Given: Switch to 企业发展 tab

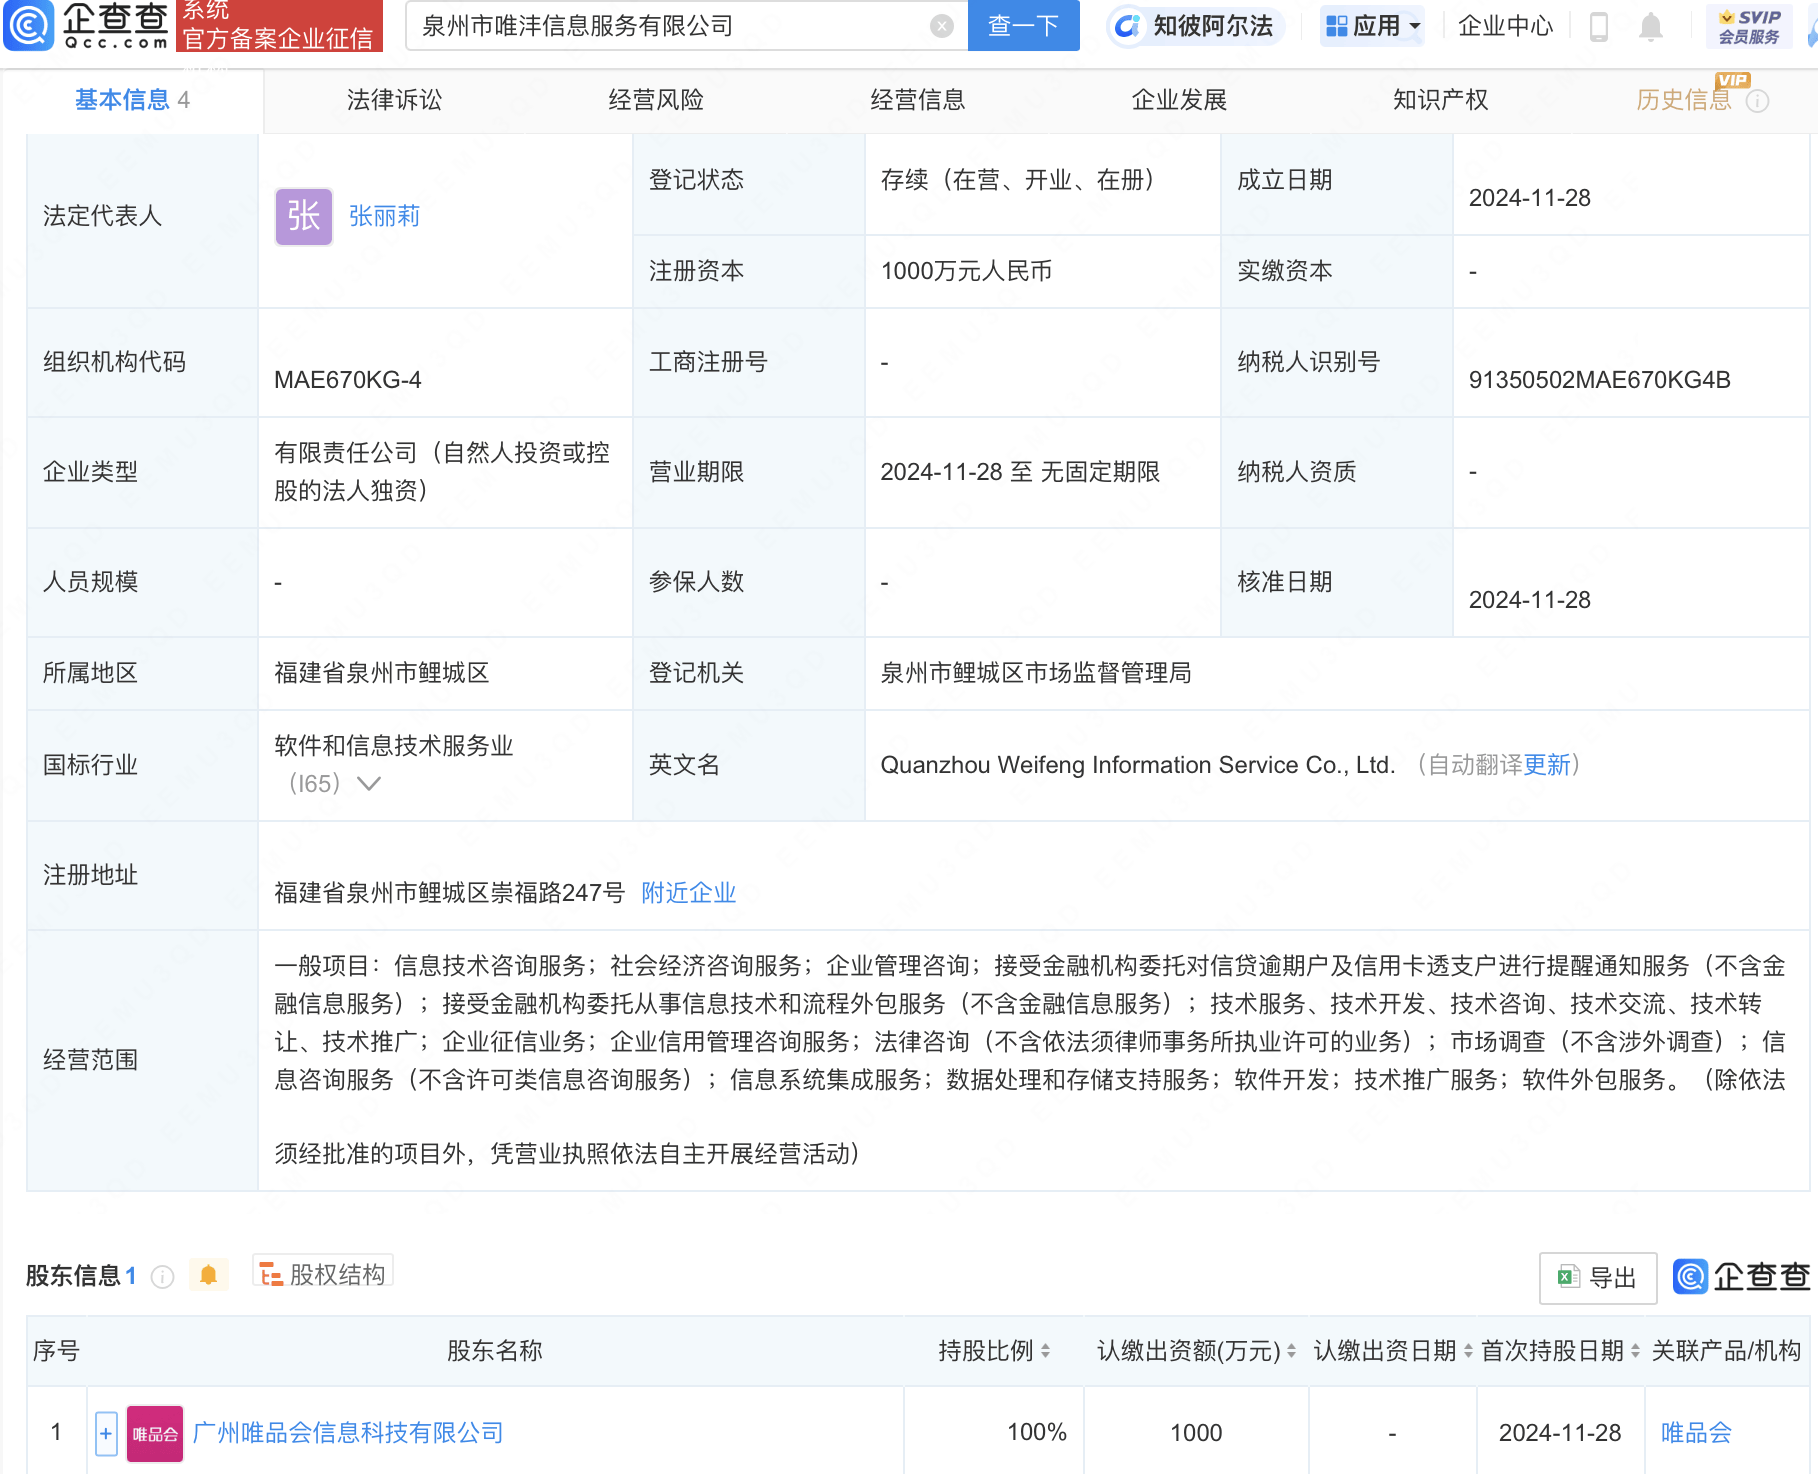Looking at the screenshot, I should point(1179,100).
